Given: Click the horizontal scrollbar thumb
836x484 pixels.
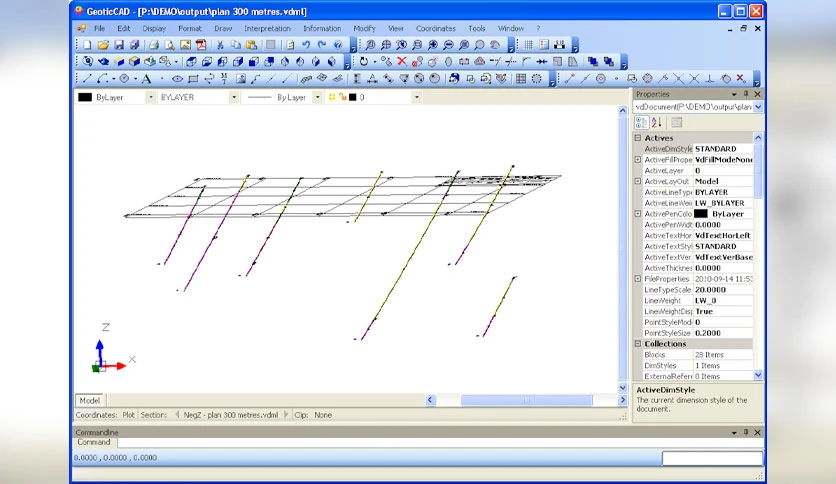Looking at the screenshot, I should point(526,400).
